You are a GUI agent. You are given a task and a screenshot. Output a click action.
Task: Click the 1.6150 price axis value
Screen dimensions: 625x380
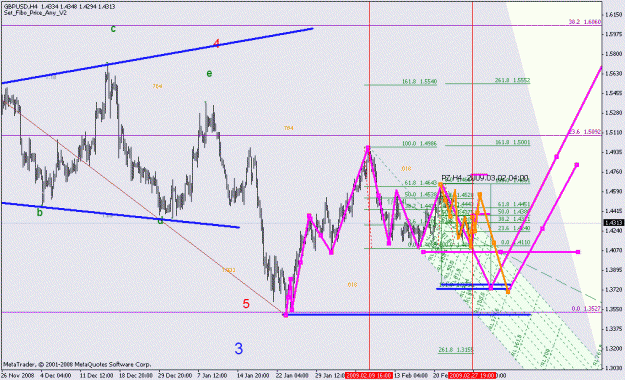[x=613, y=14]
